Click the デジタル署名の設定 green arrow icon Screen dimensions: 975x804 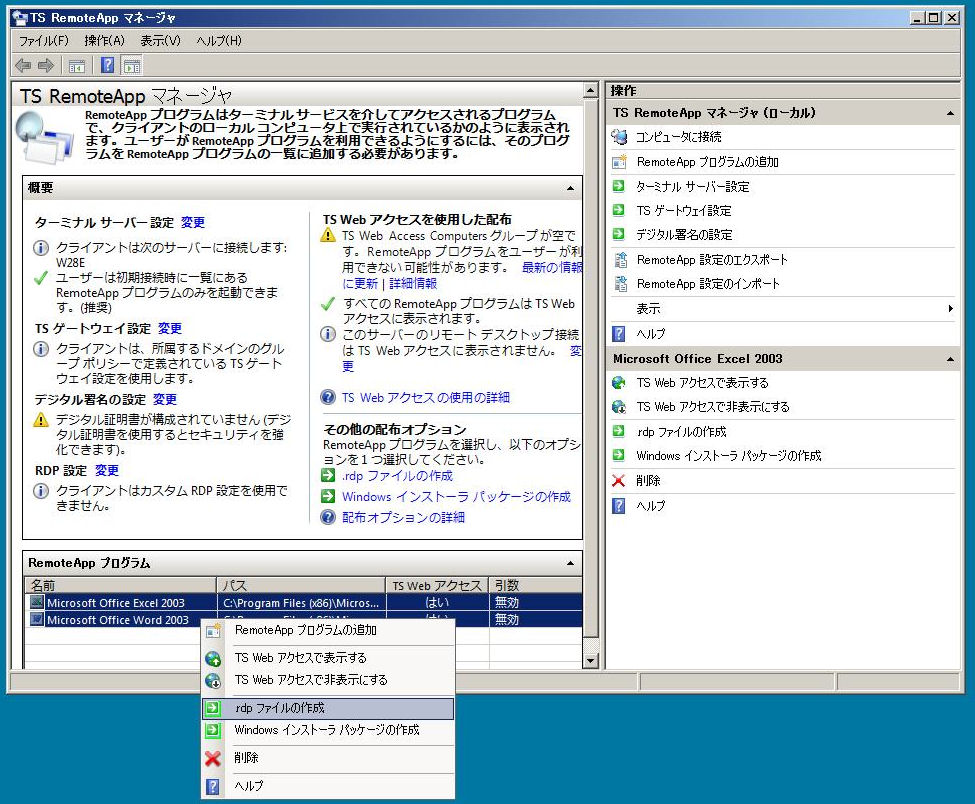tap(618, 234)
